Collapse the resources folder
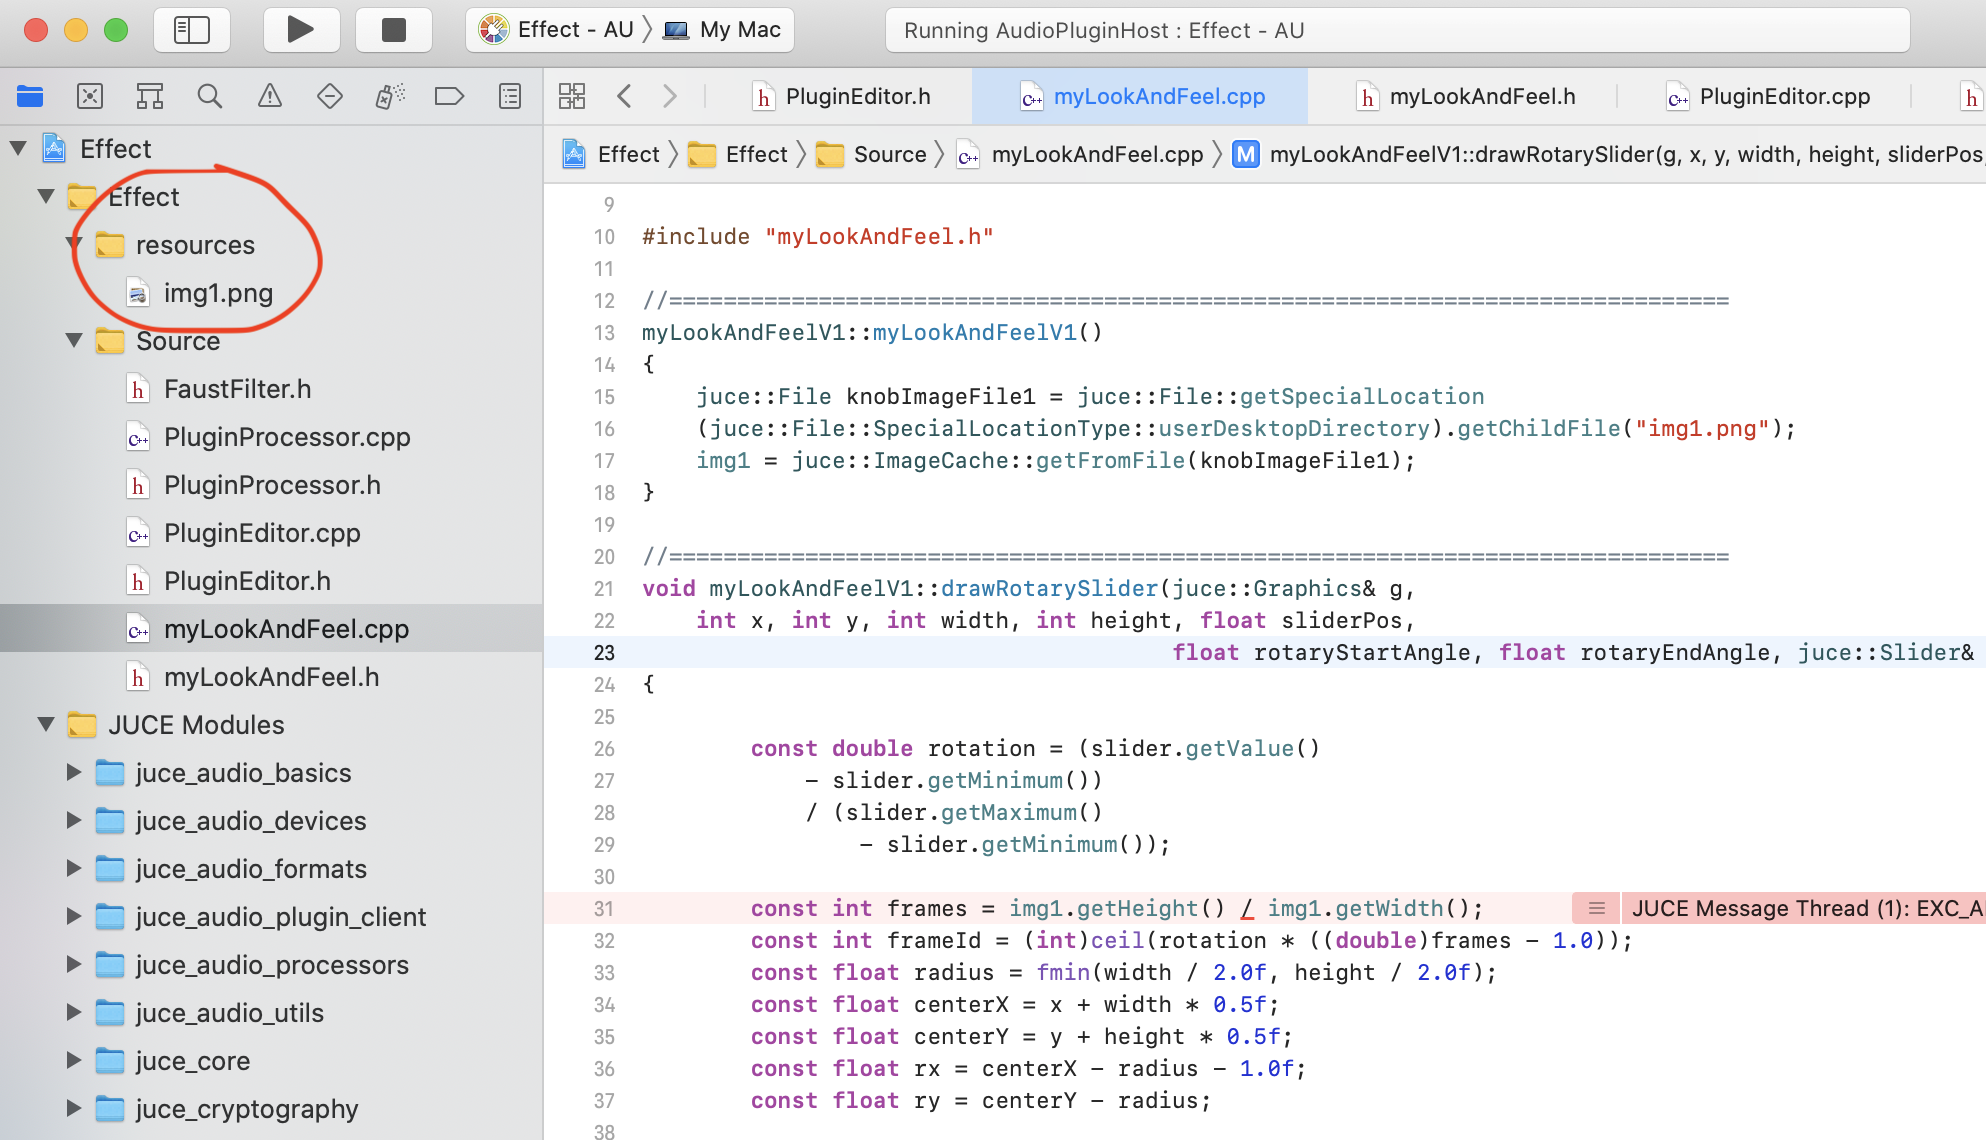Viewport: 1986px width, 1140px height. tap(74, 244)
